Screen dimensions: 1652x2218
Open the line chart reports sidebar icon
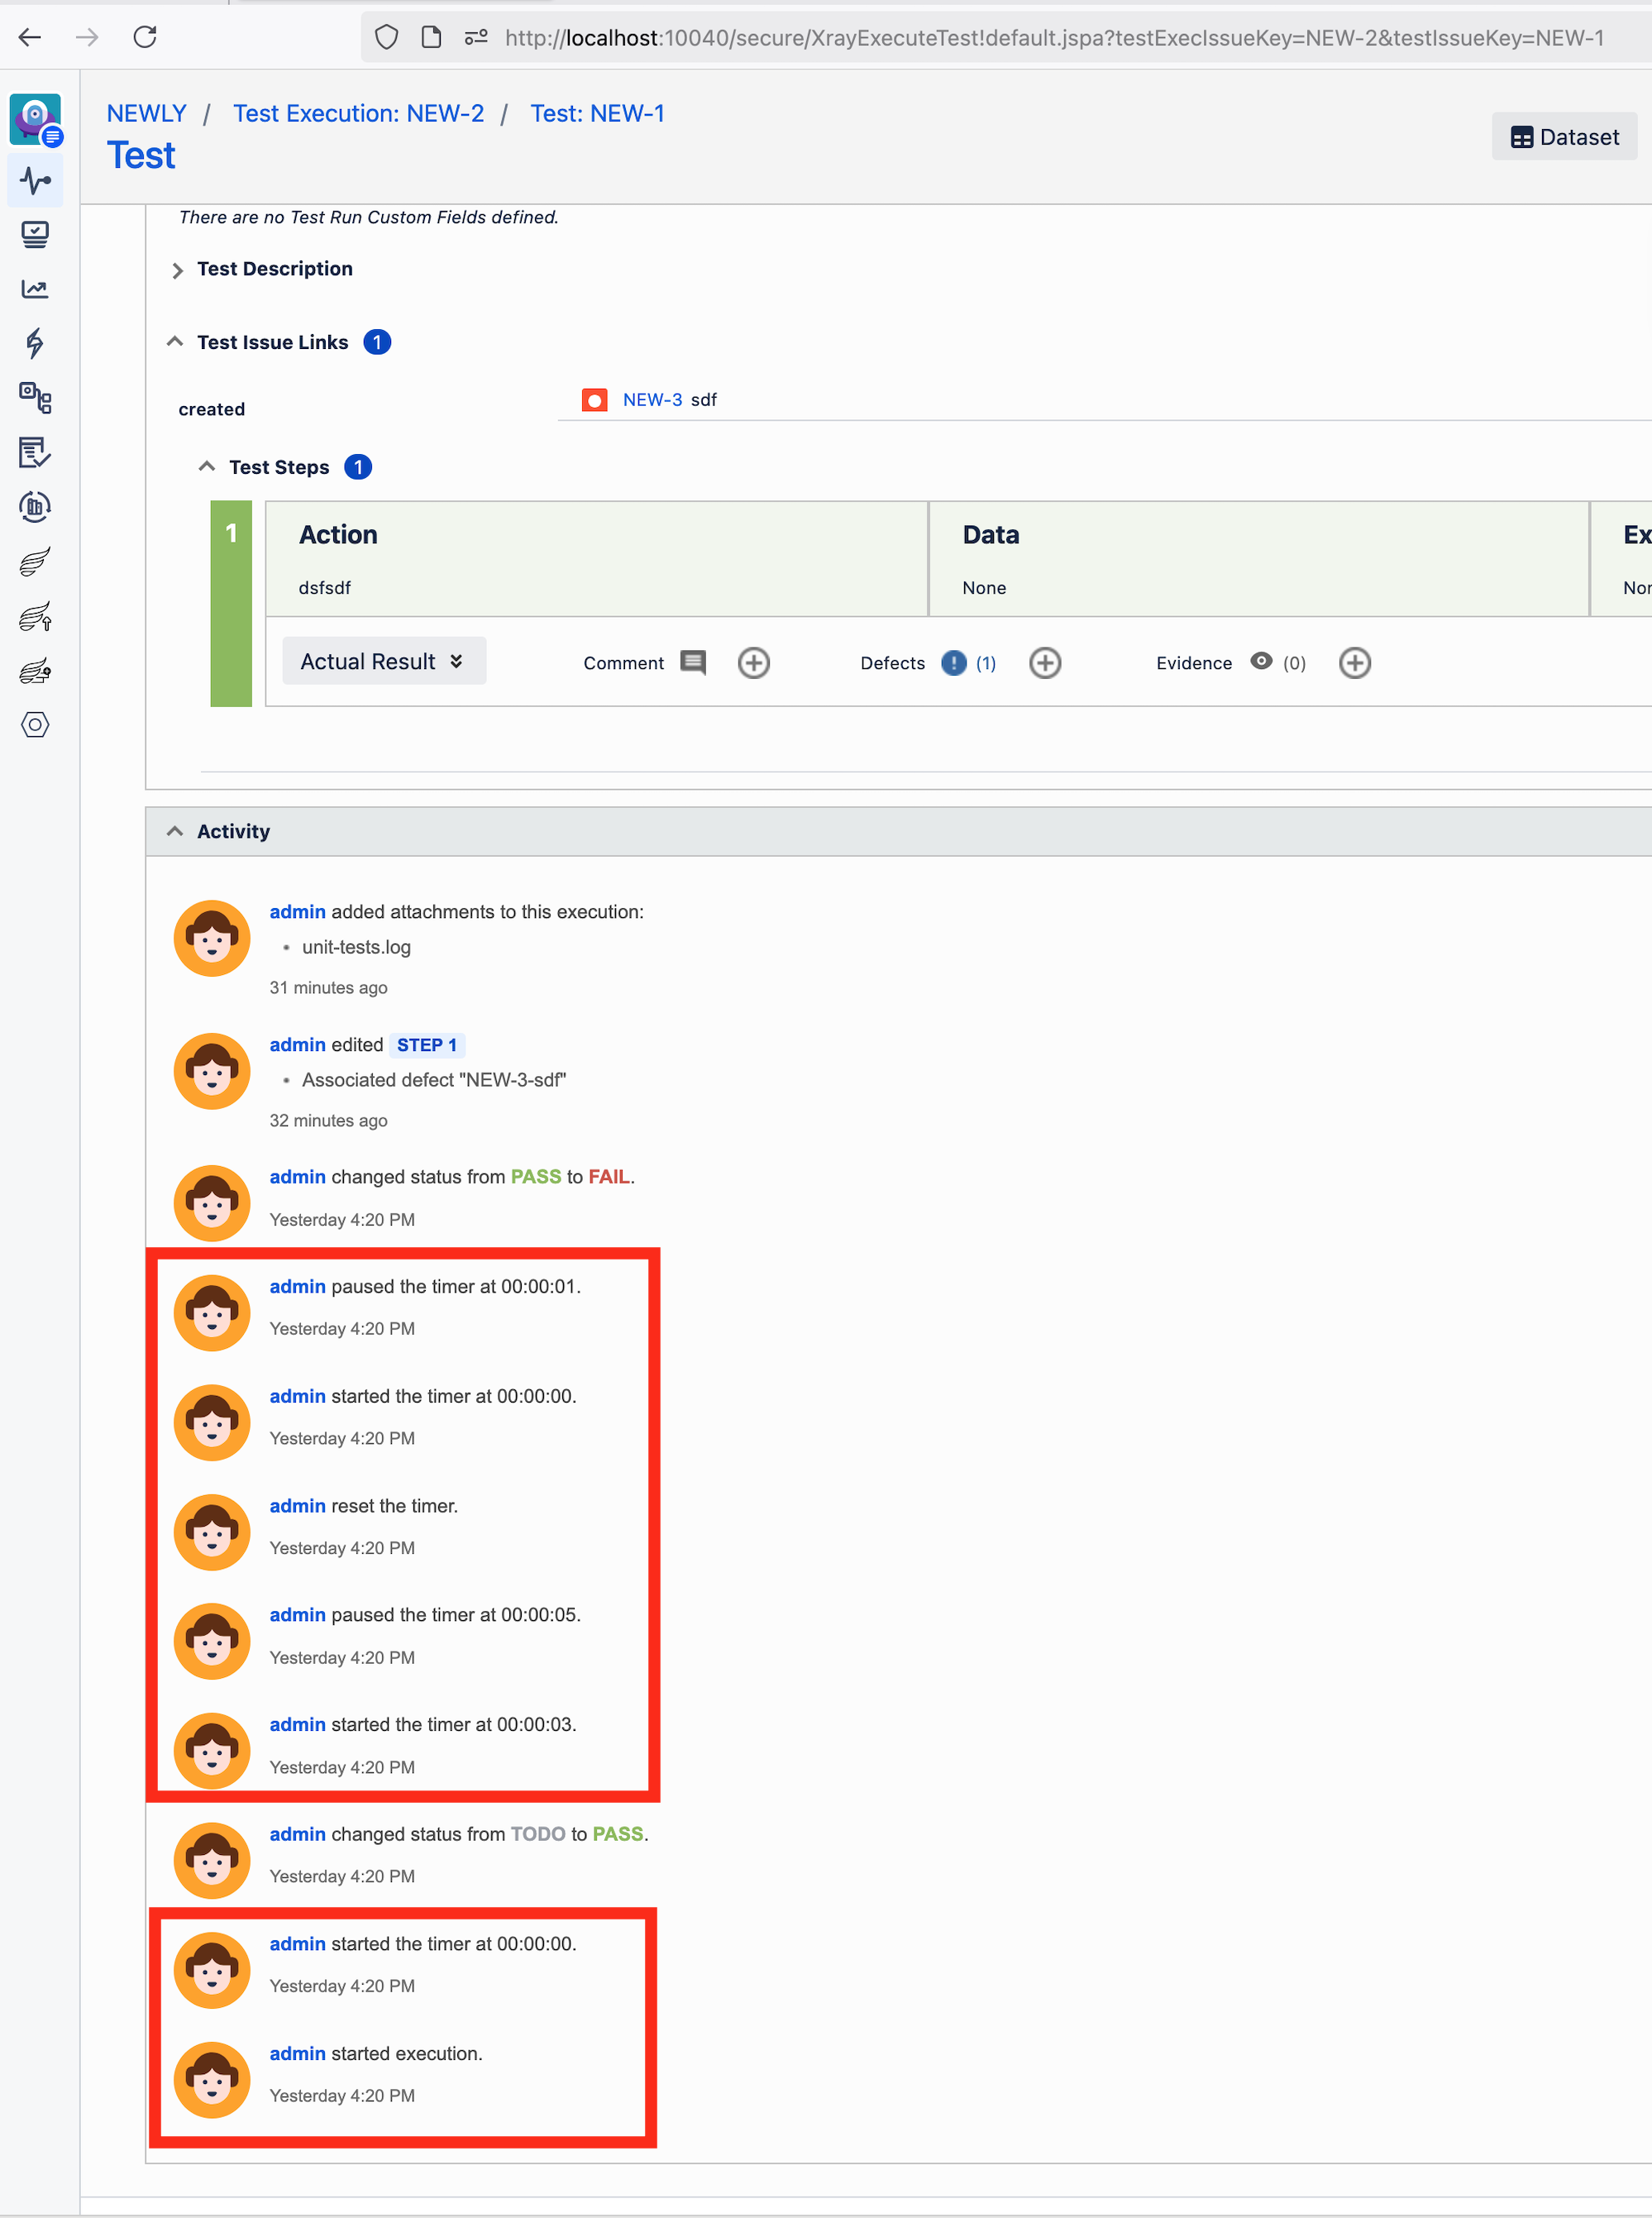(35, 289)
